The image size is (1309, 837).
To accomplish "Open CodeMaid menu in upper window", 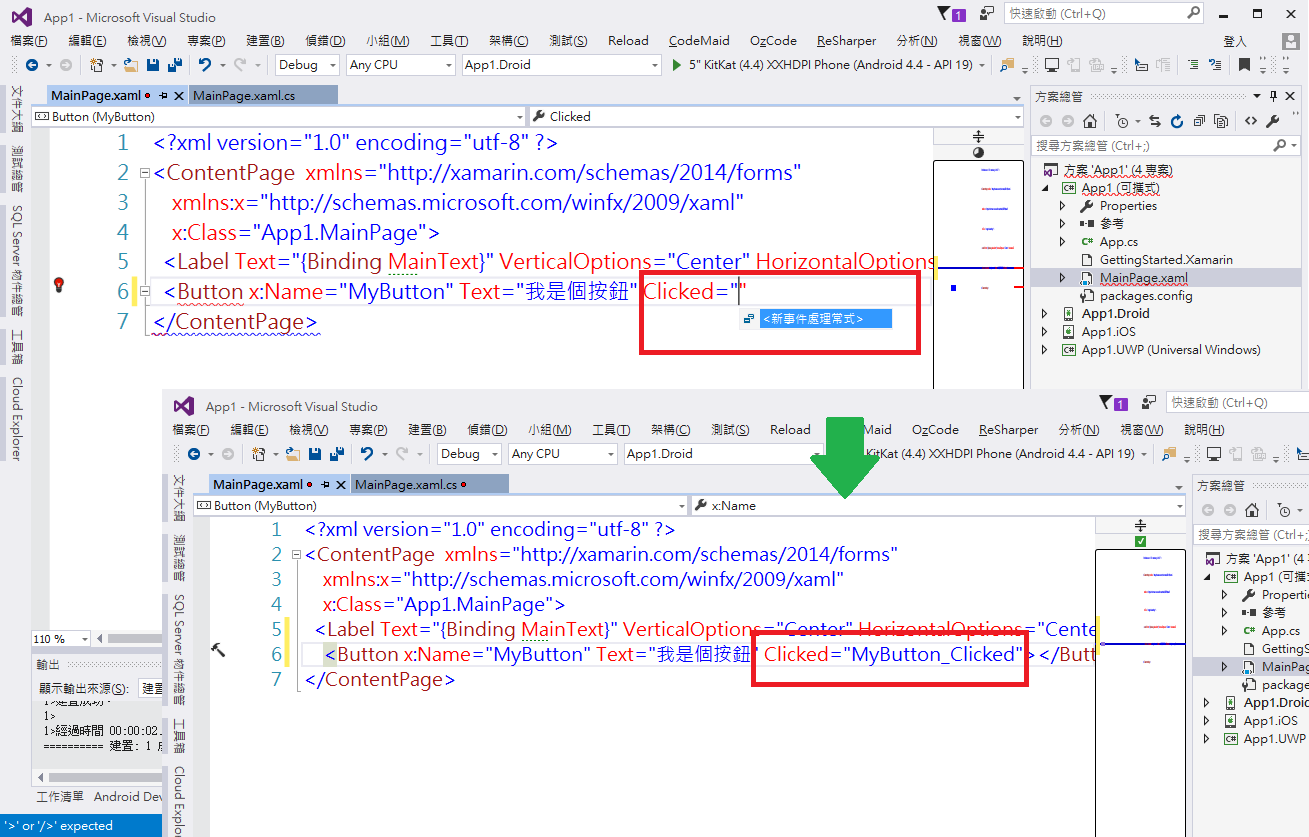I will (x=700, y=41).
